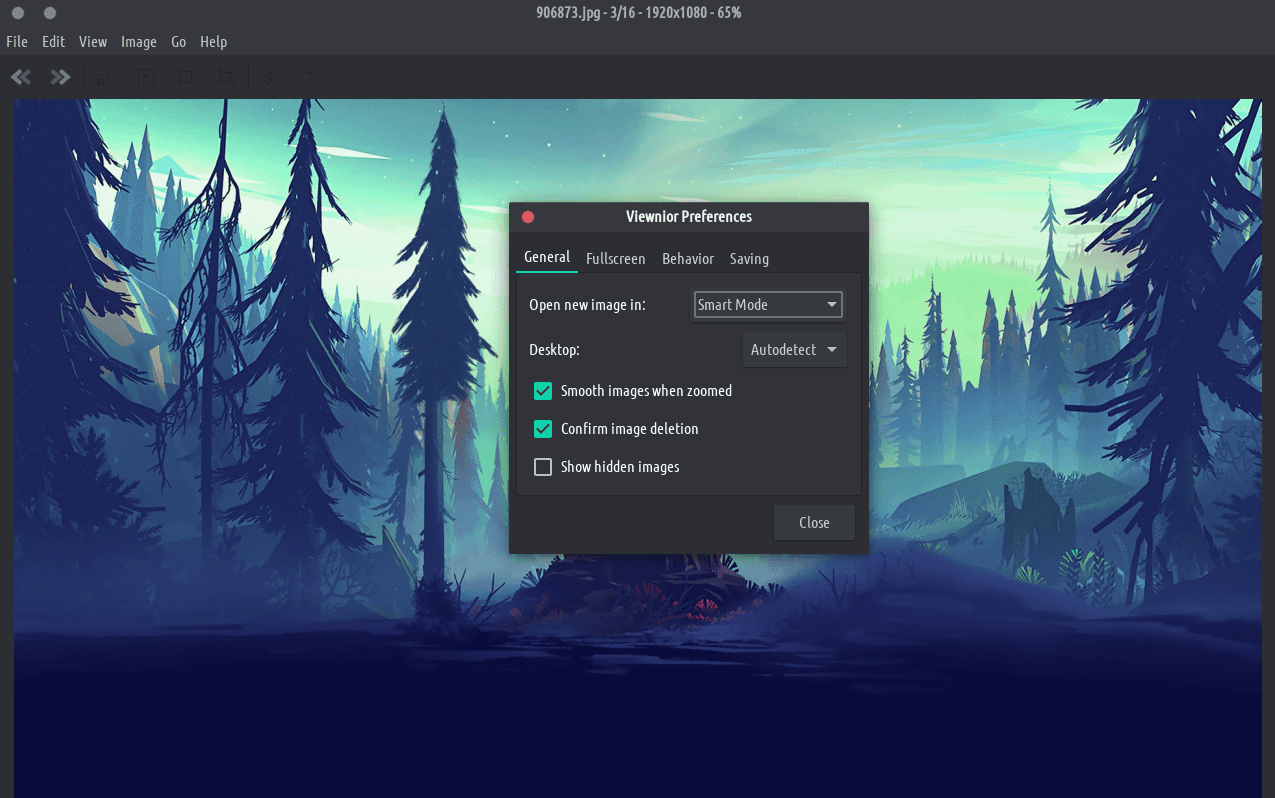
Task: Rotate the image right (clockwise)
Action: (x=311, y=77)
